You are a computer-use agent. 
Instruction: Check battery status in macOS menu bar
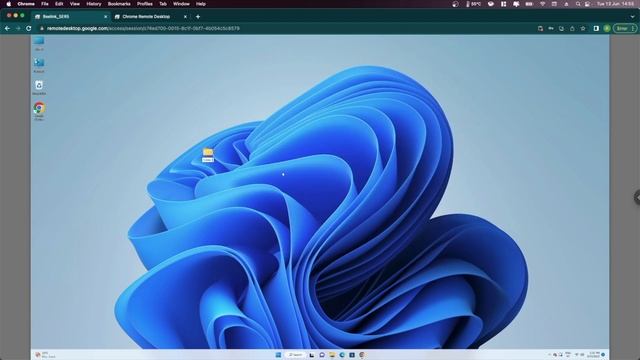tap(529, 4)
